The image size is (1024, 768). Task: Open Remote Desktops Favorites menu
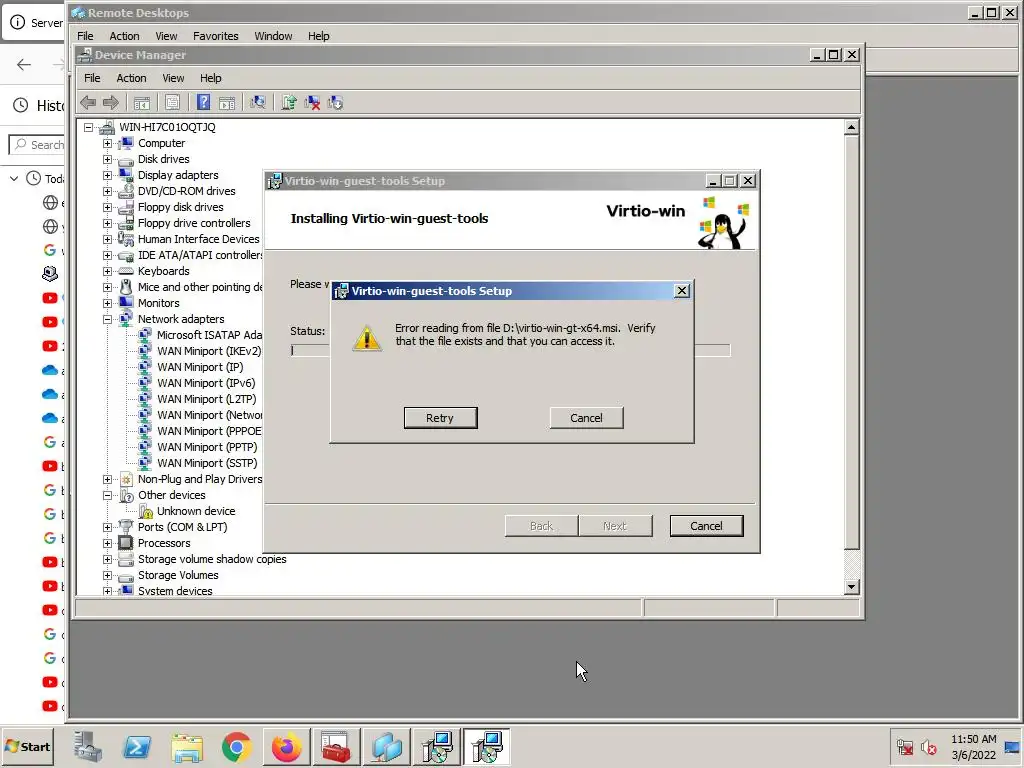click(x=216, y=36)
